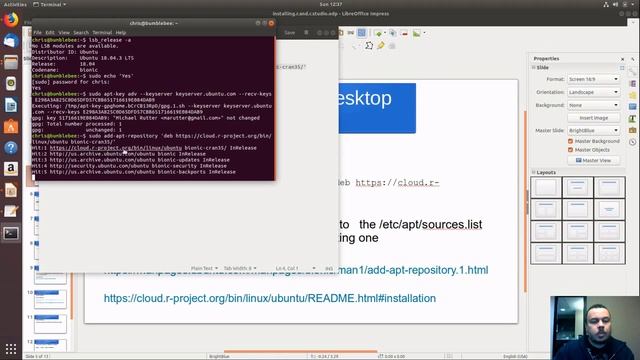The height and width of the screenshot is (360, 640).
Task: Select slide 10 thumbnail in slide panel
Action: click(x=50, y=300)
